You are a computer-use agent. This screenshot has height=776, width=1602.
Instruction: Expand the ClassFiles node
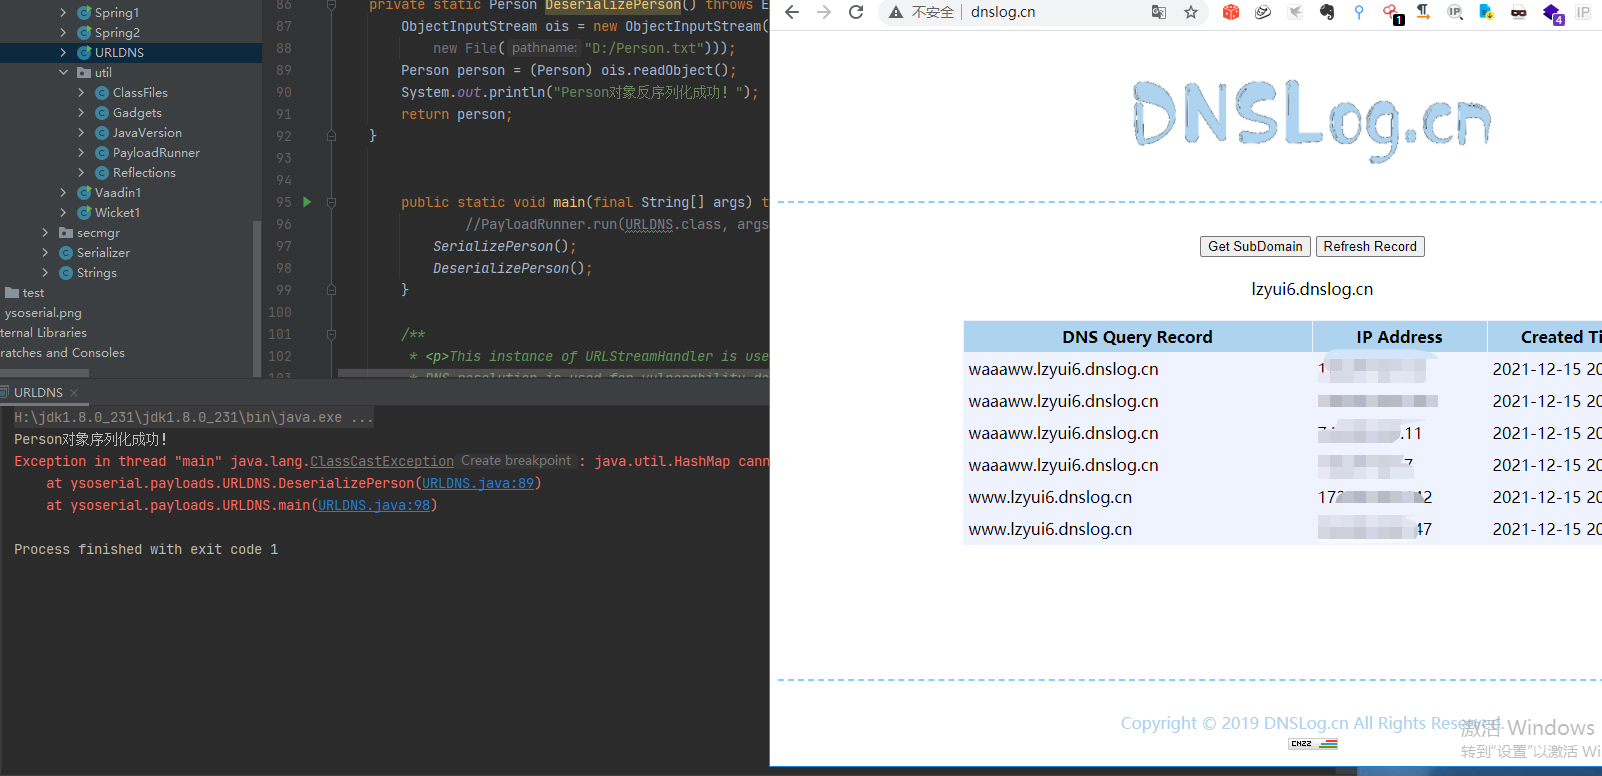click(x=81, y=93)
